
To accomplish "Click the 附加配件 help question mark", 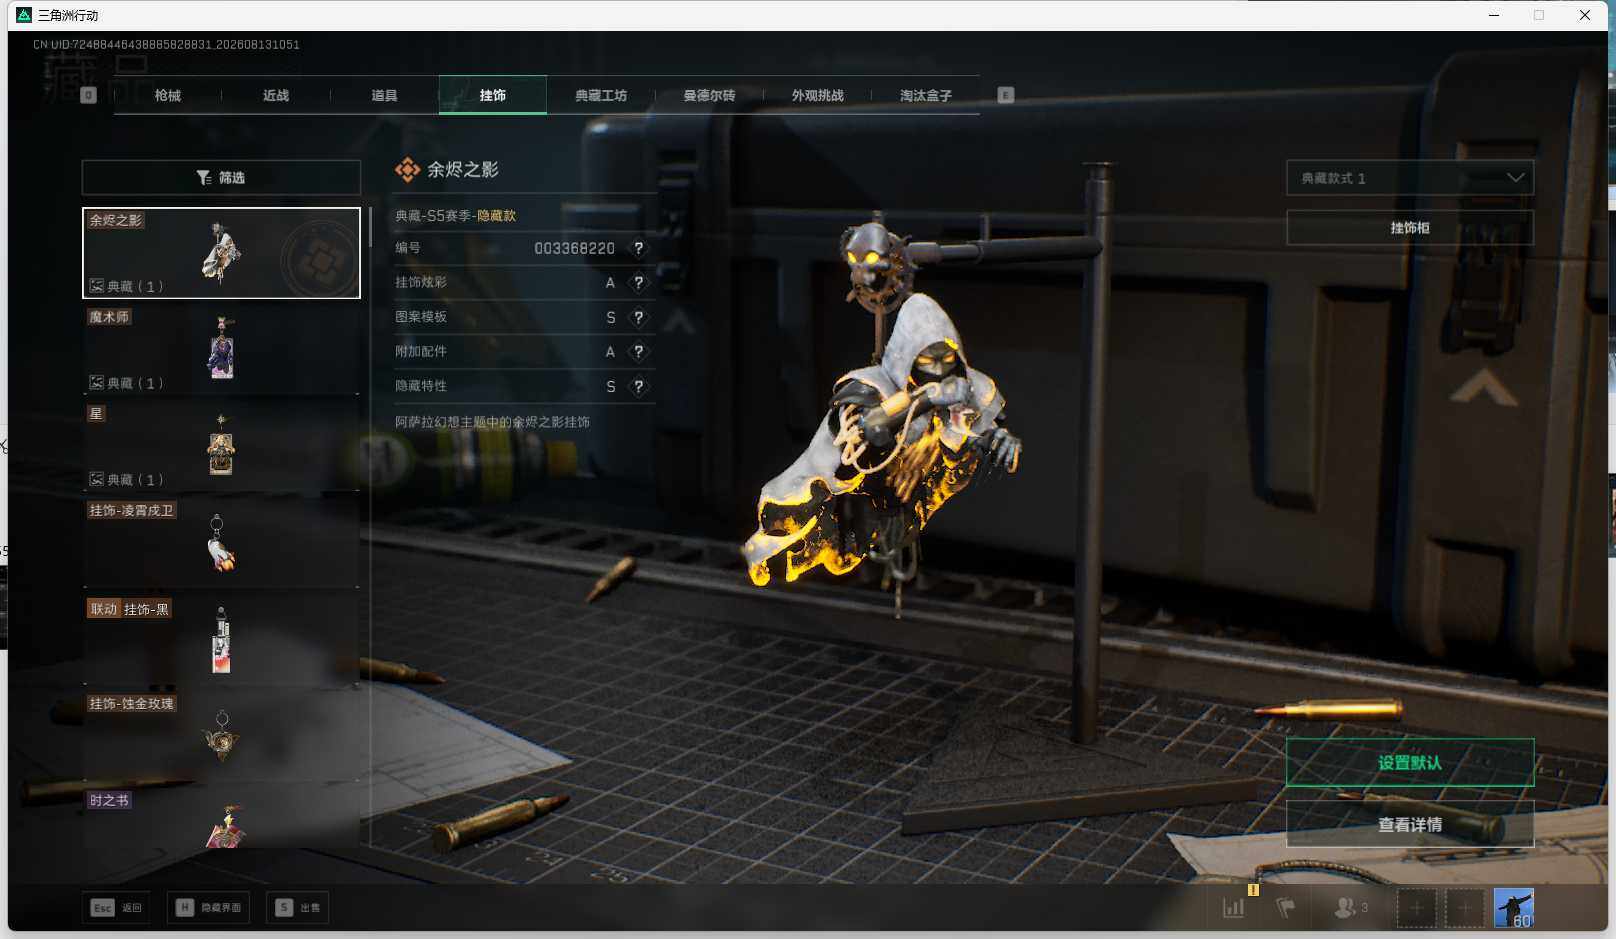I will [638, 352].
